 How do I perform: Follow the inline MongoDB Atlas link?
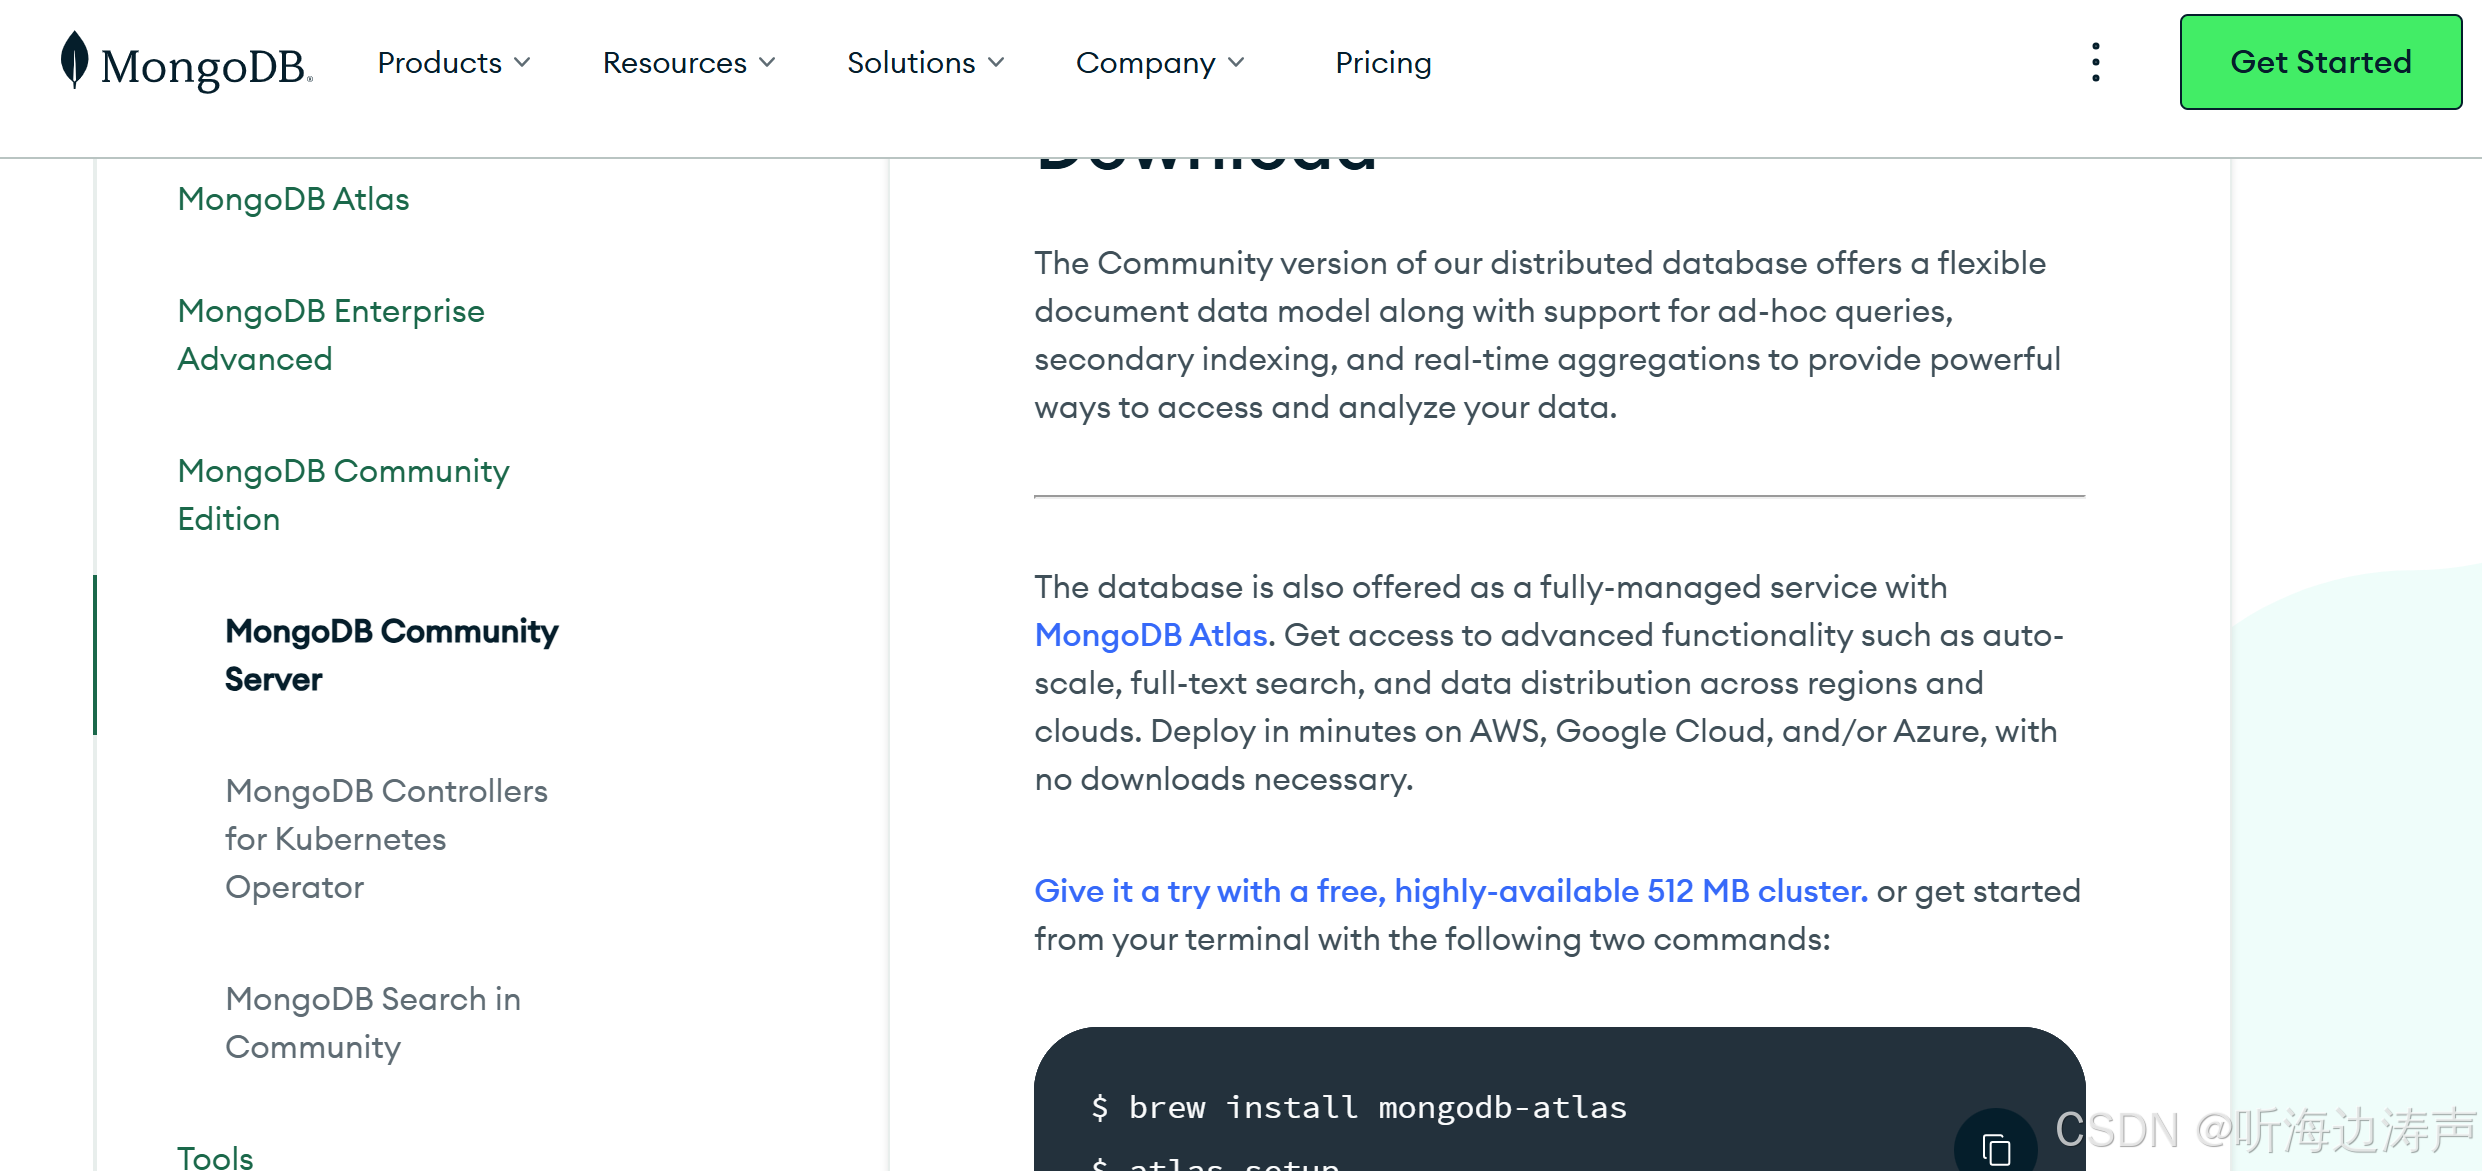pyautogui.click(x=1150, y=635)
